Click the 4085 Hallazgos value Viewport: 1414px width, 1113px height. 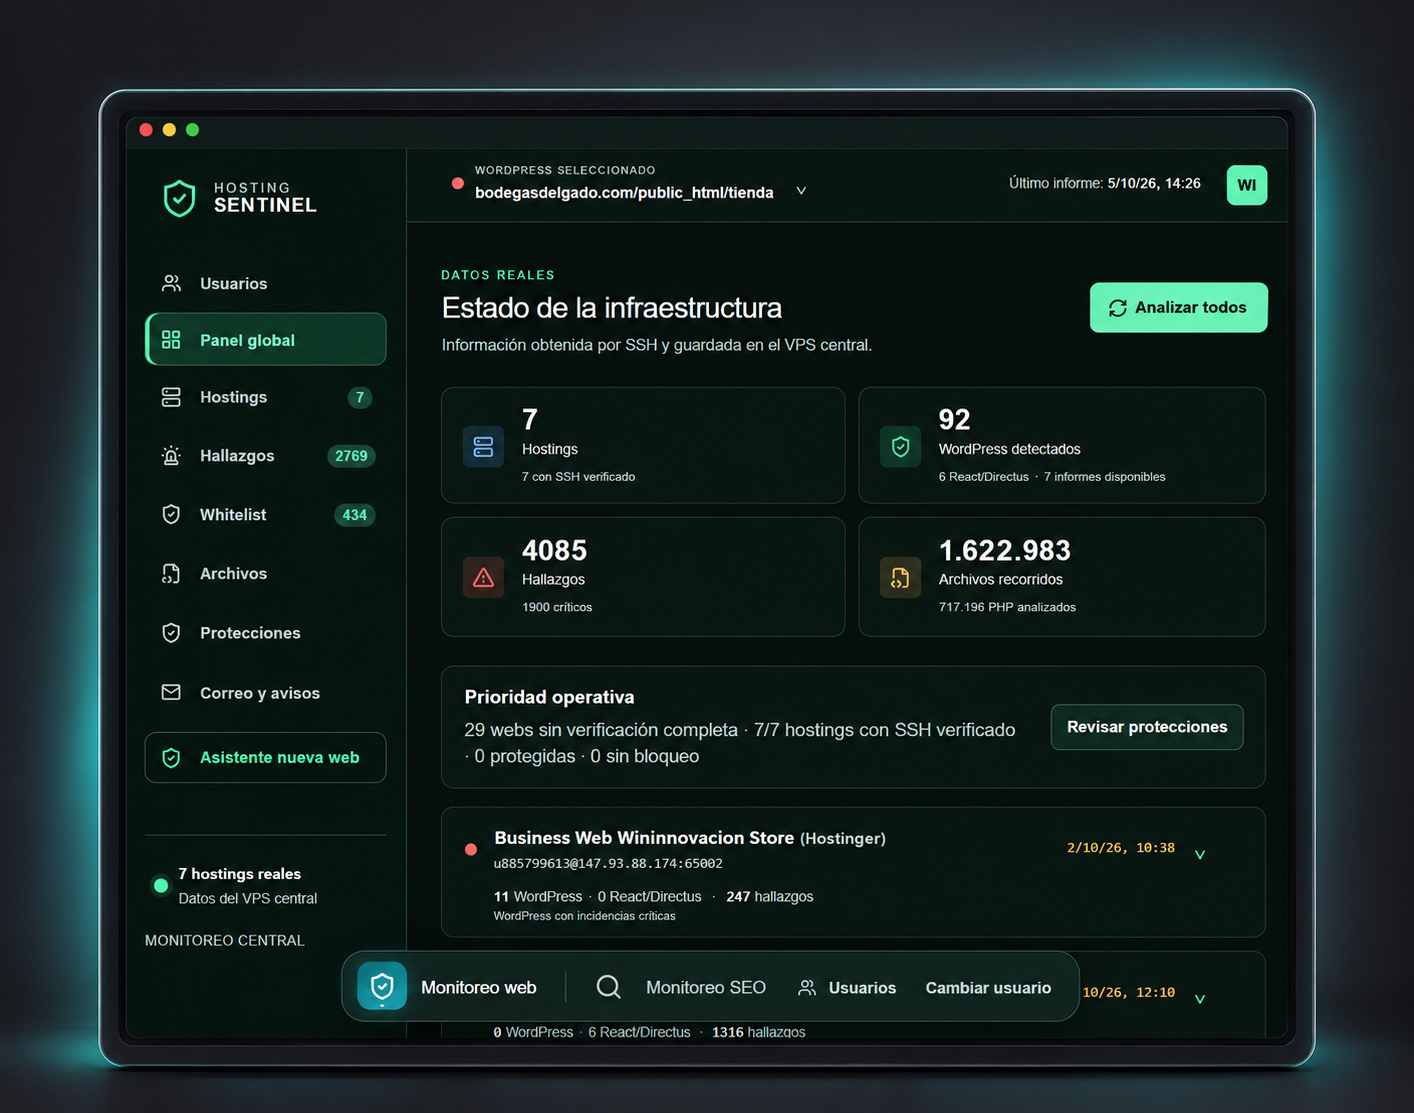coord(554,550)
